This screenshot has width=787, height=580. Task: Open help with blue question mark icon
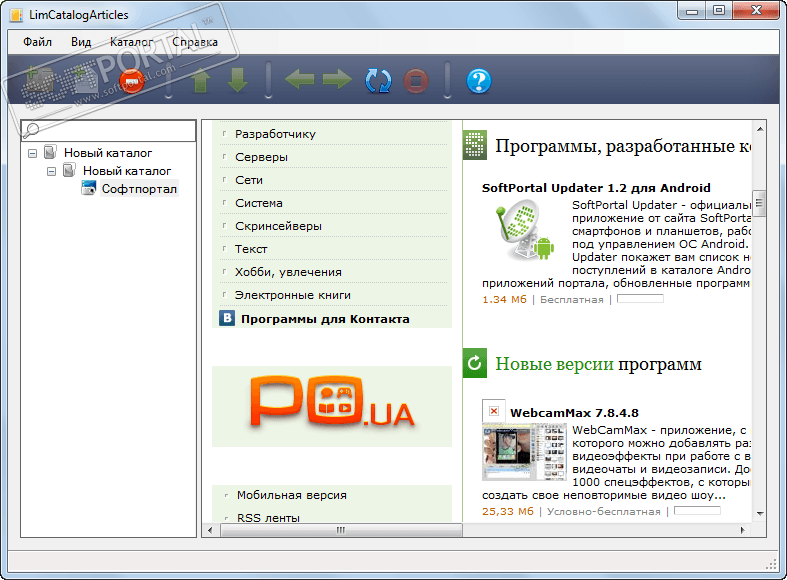click(479, 81)
